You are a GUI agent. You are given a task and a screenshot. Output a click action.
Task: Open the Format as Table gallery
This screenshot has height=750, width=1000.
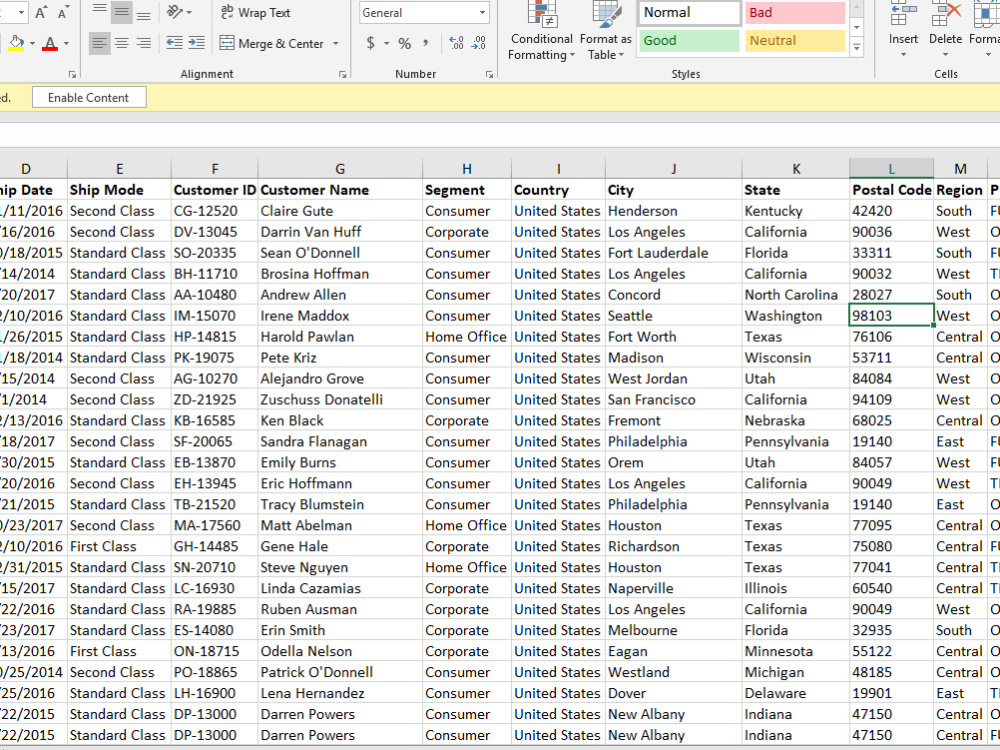(605, 31)
